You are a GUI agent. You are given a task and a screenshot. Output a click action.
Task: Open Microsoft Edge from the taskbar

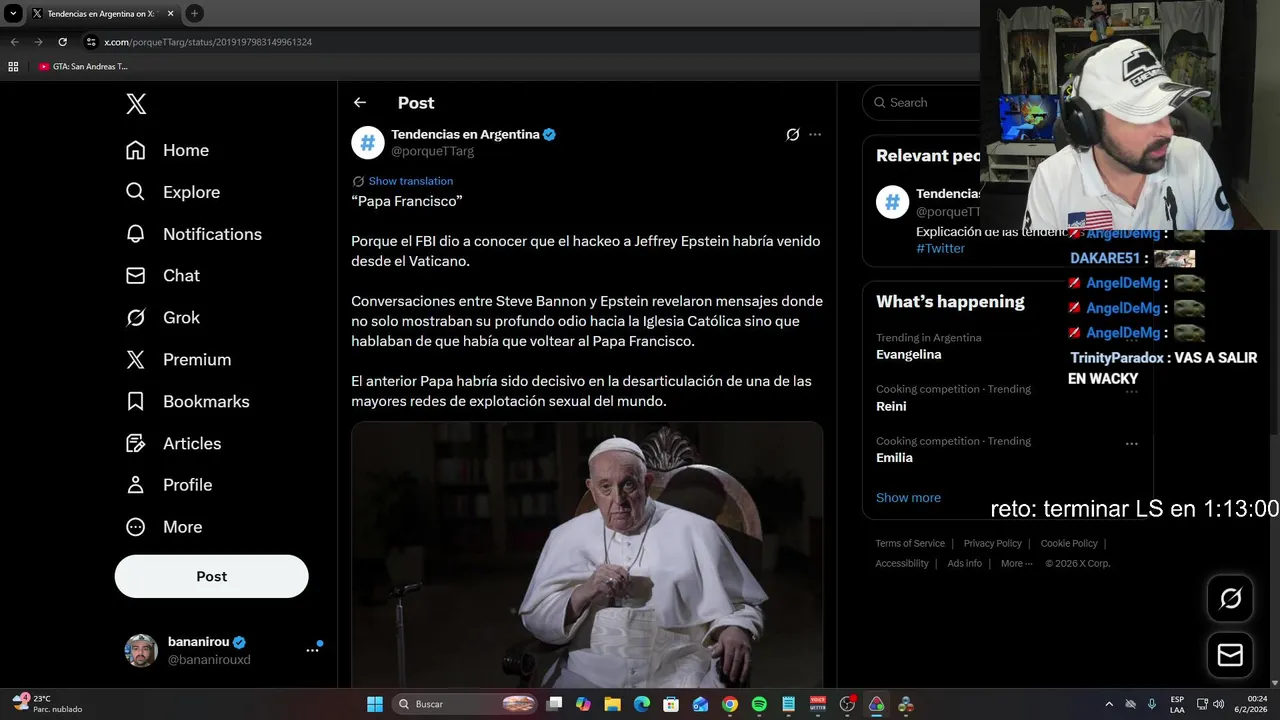(642, 704)
